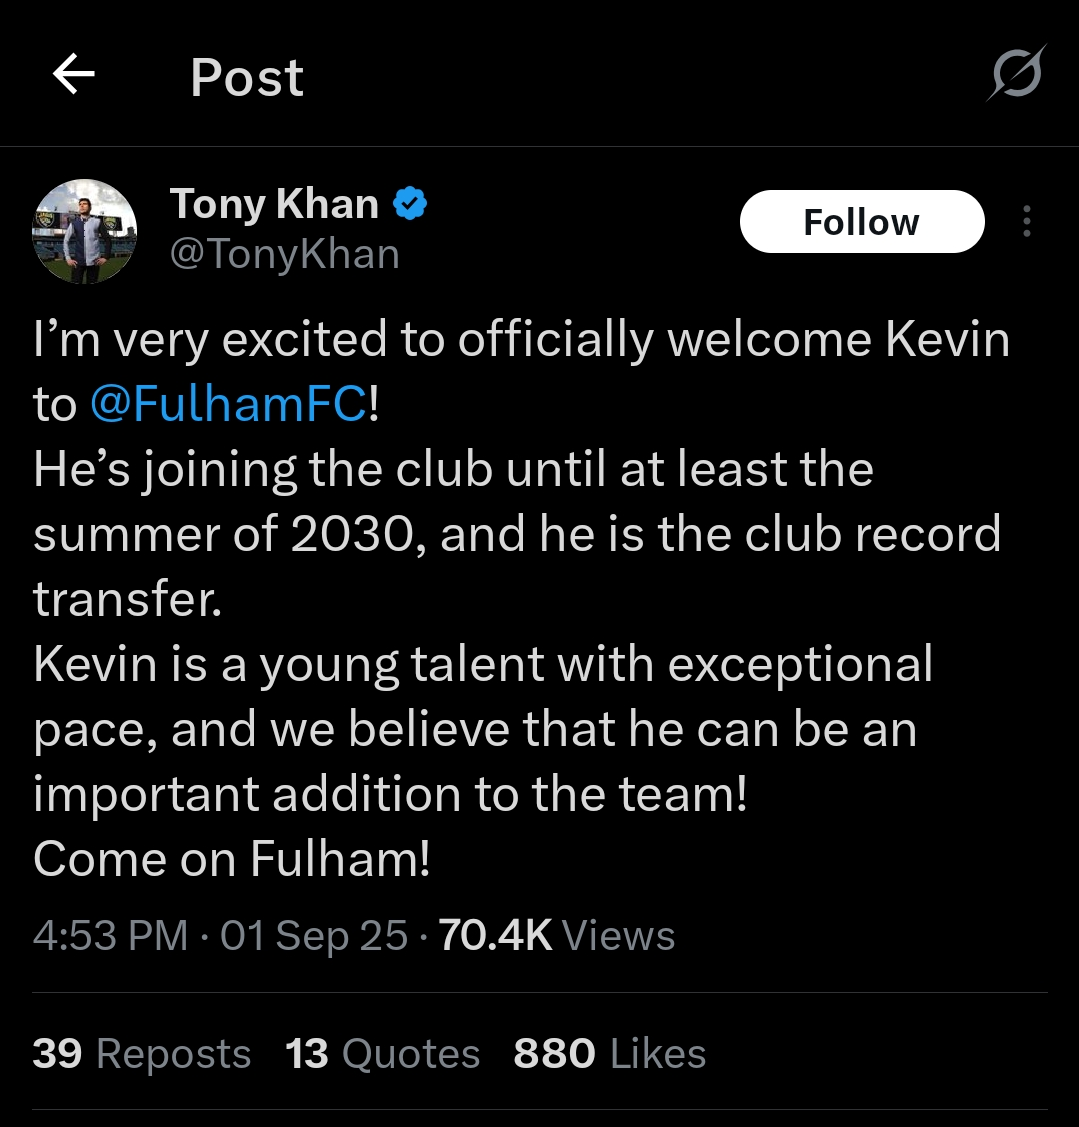
Task: Tap the "important addition to the team!" line
Action: tap(390, 794)
